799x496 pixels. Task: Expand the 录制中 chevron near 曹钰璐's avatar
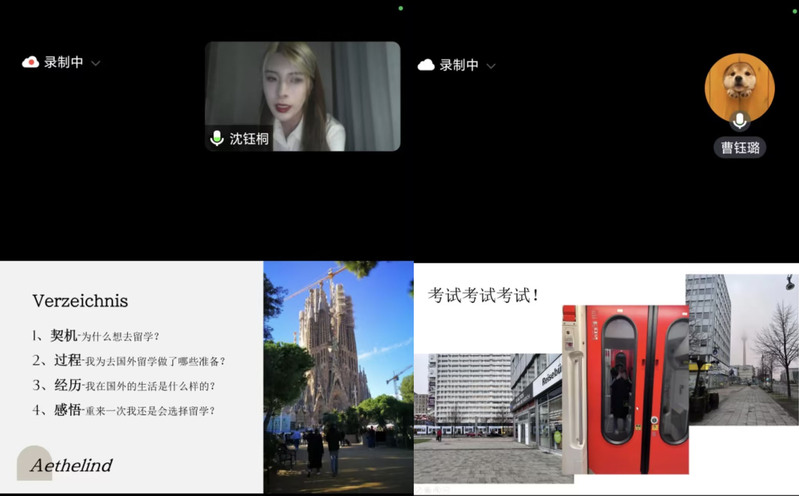[491, 66]
